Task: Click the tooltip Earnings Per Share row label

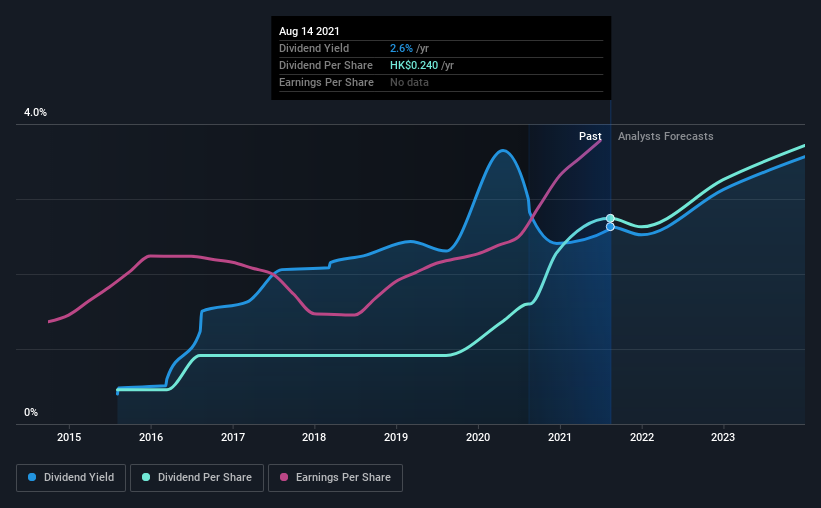Action: 326,82
